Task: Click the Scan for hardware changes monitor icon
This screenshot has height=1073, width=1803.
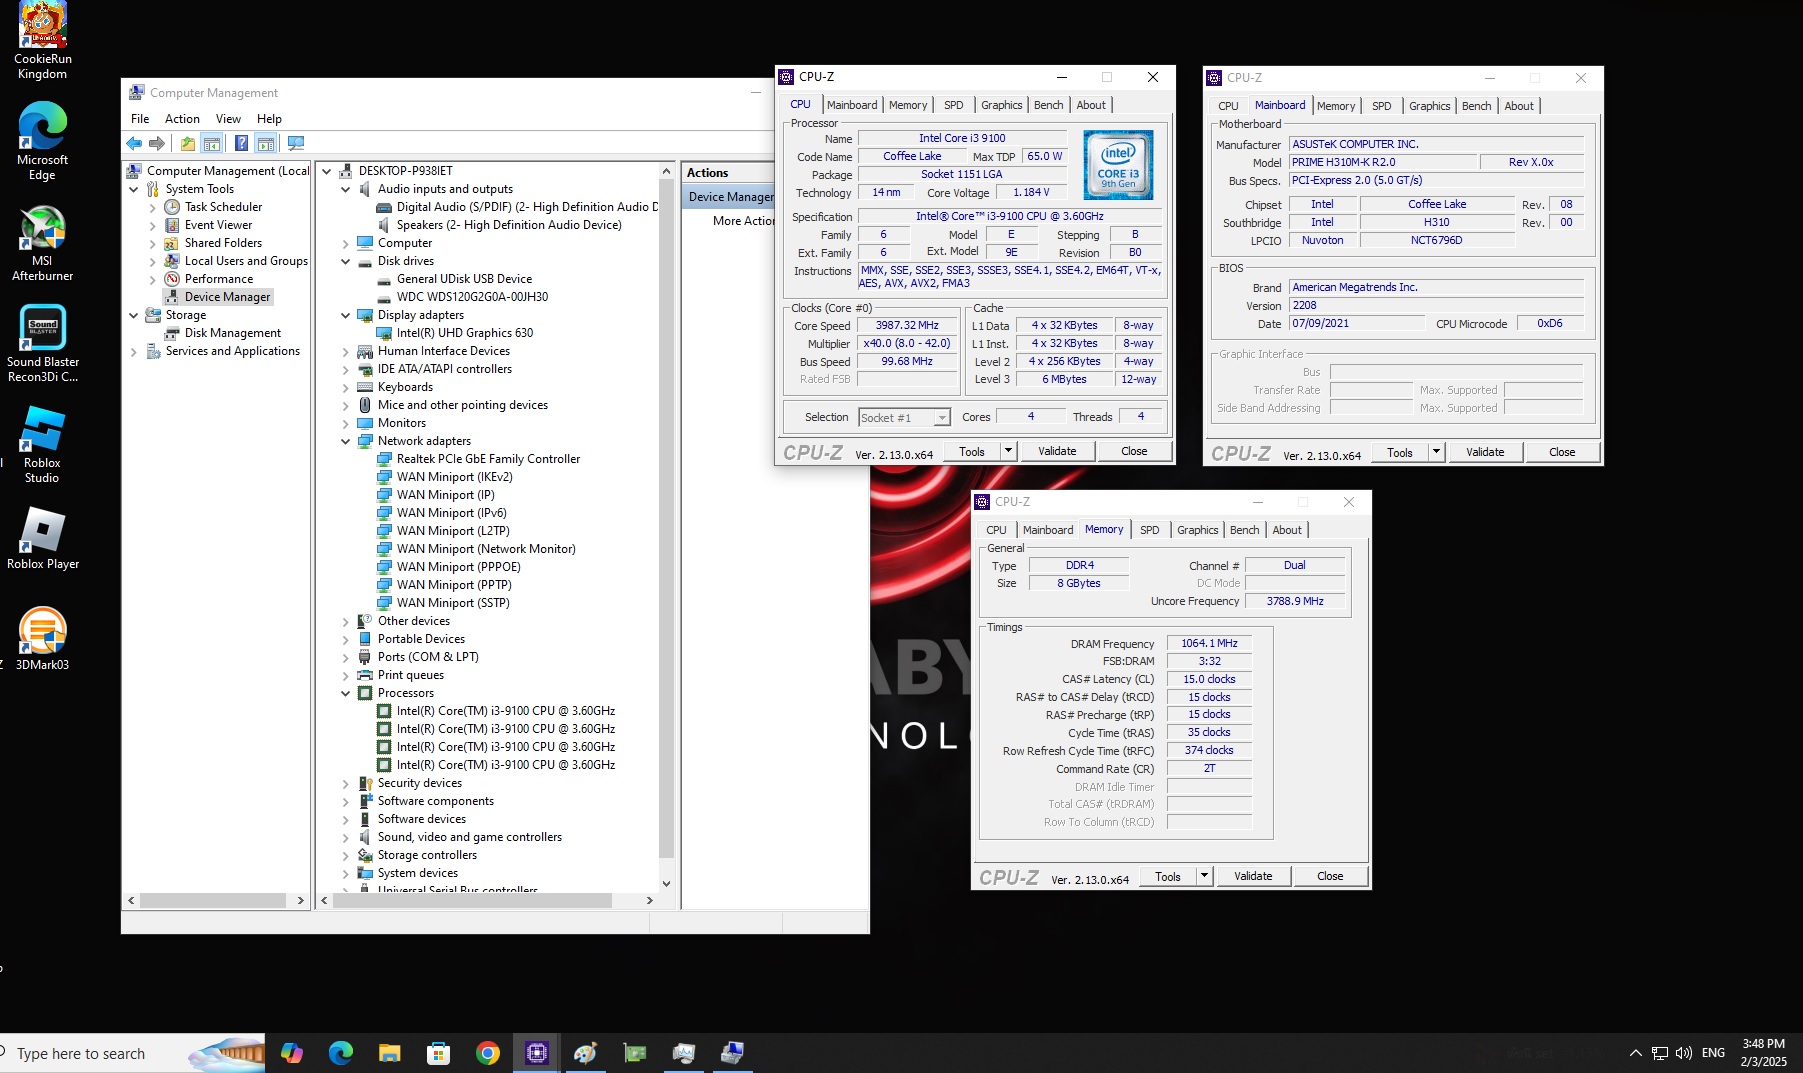Action: 295,144
